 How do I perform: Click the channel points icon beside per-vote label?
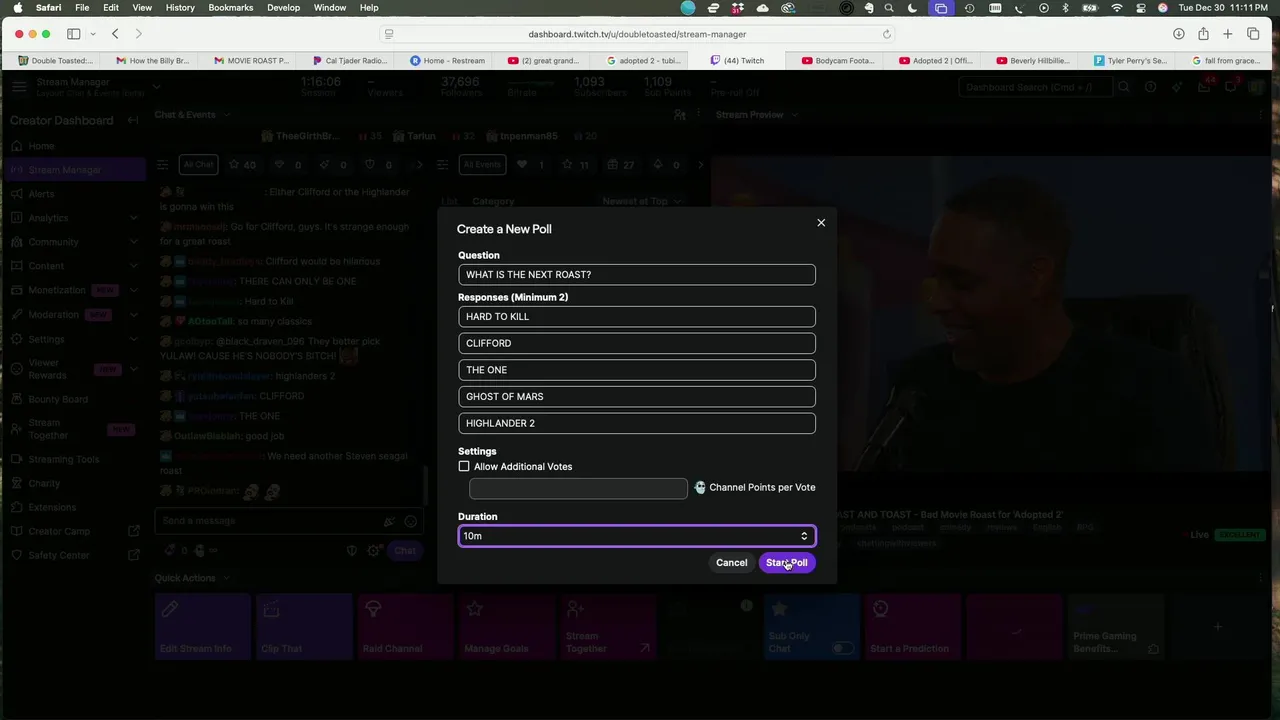pos(700,488)
